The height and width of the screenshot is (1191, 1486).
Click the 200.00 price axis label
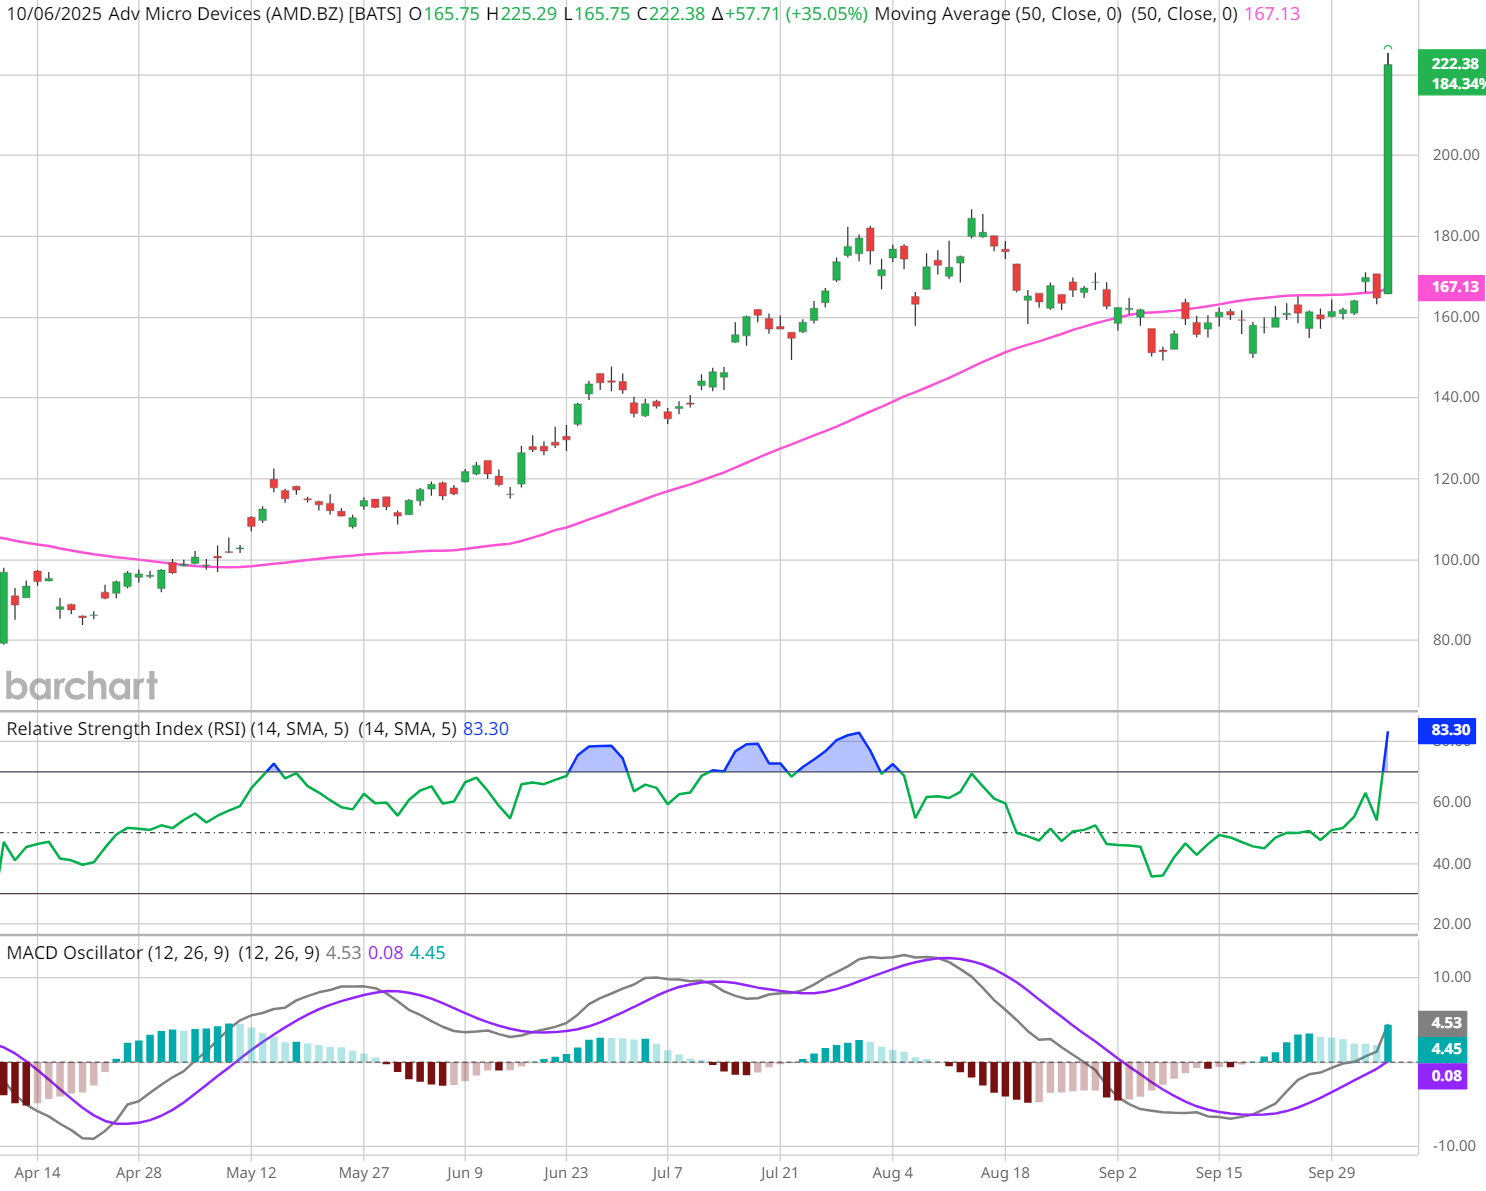coord(1456,155)
